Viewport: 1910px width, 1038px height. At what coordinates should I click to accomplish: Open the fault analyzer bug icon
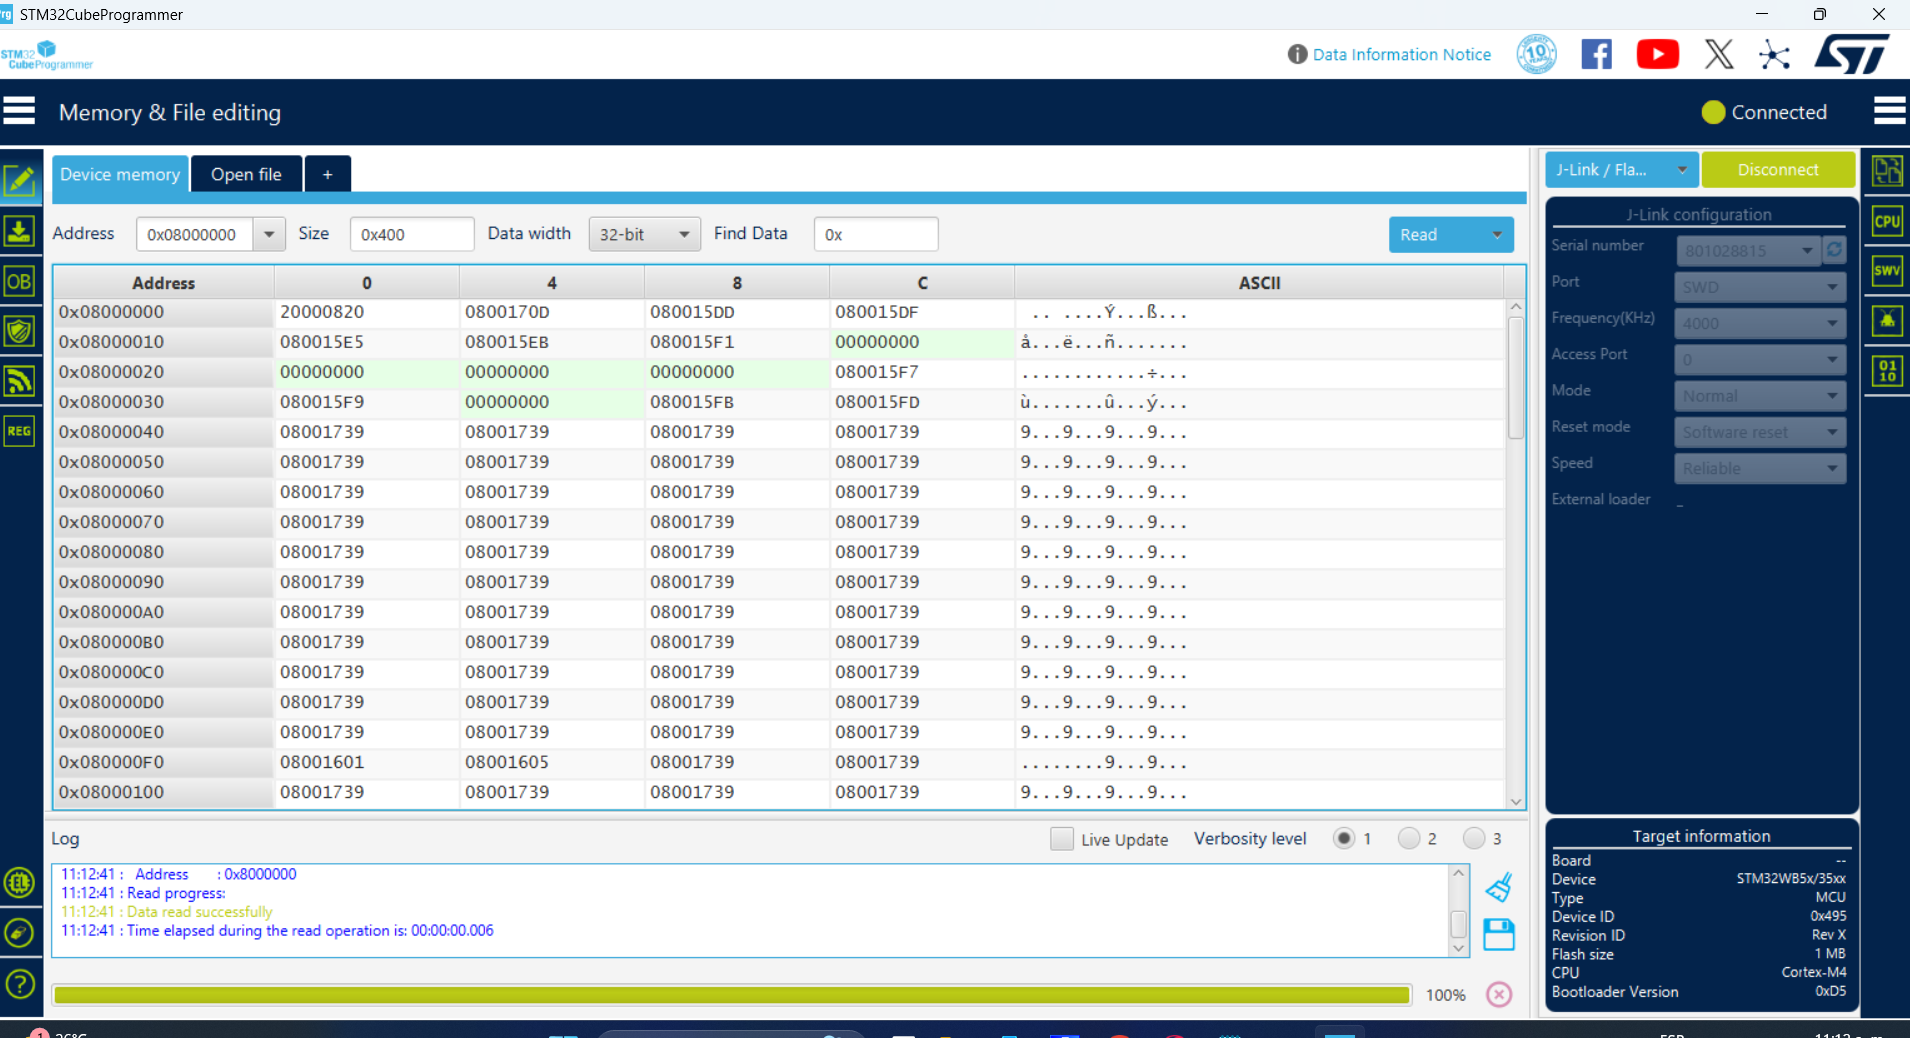pos(1888,321)
